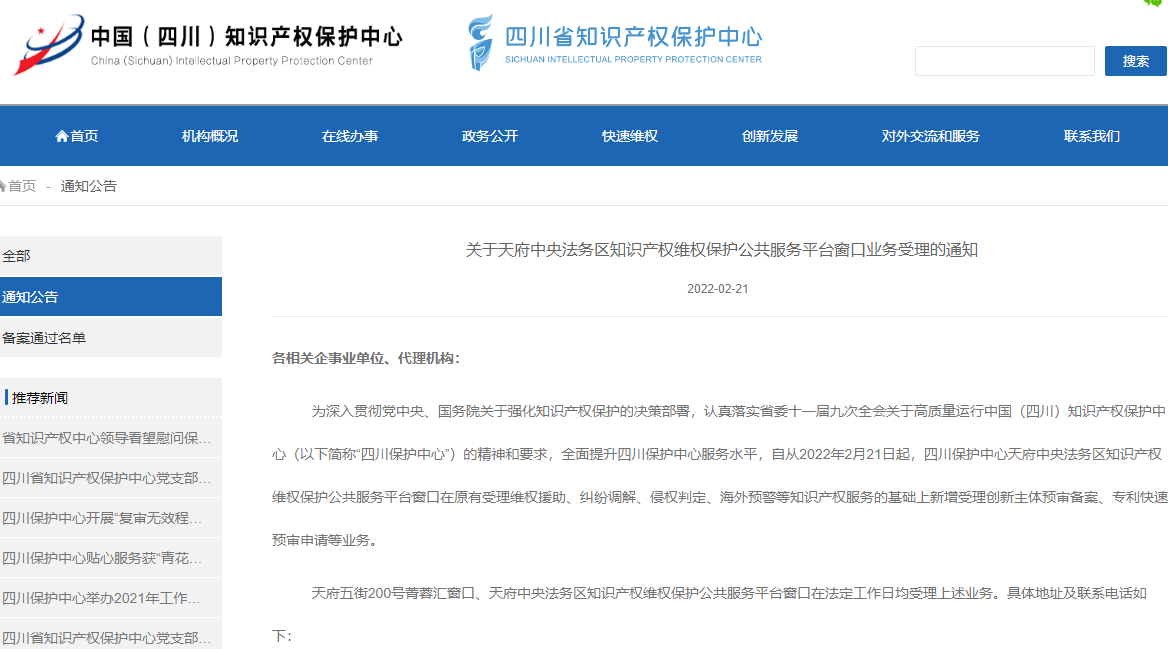The image size is (1168, 649).
Task: Open the 联系我们 contact page
Action: (x=1092, y=136)
